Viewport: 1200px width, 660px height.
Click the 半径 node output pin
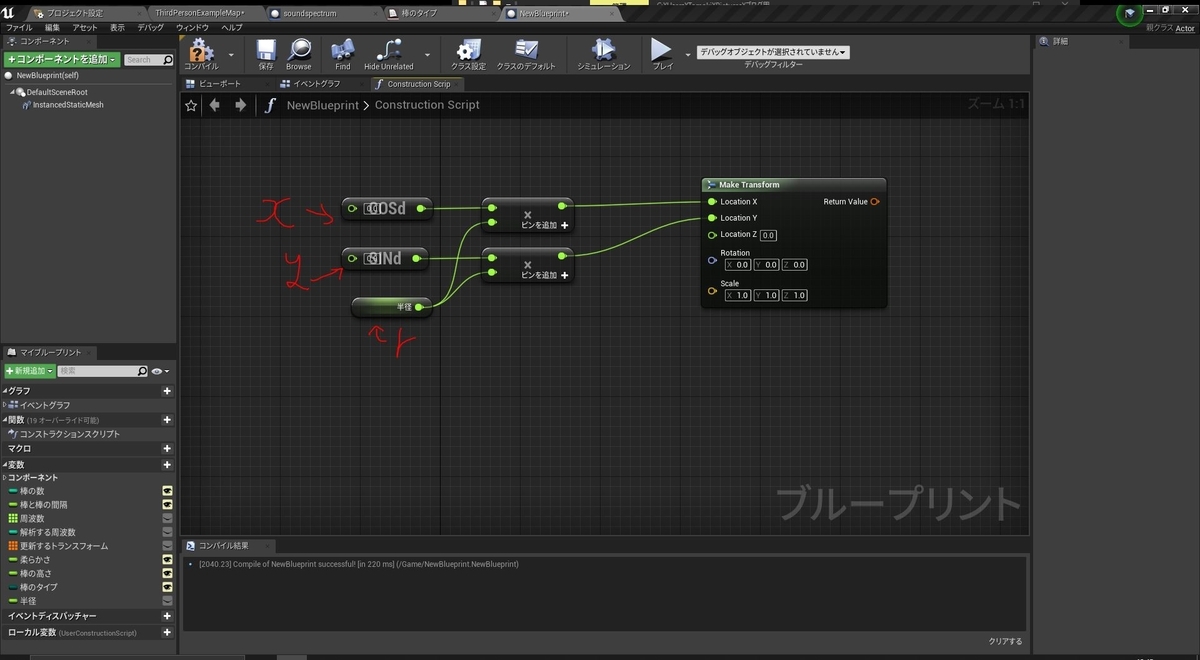(x=419, y=308)
